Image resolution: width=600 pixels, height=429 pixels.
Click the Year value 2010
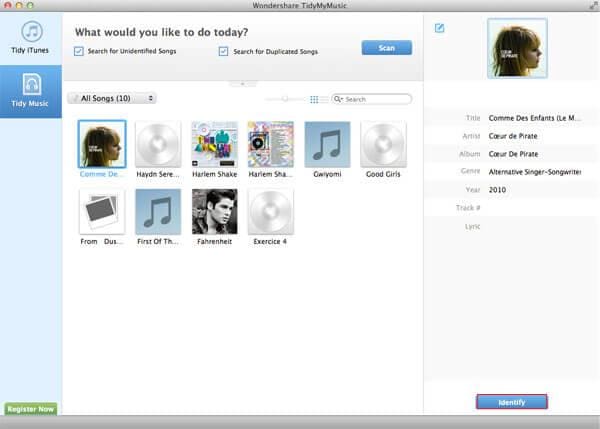coord(497,190)
